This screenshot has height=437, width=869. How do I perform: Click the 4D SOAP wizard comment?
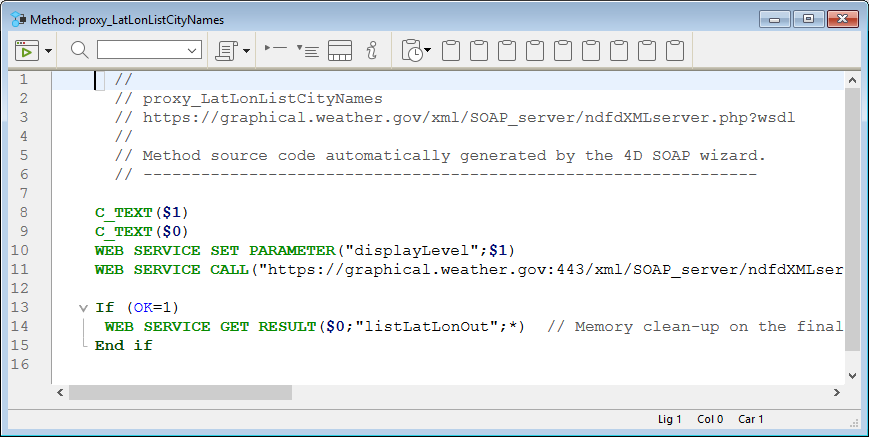click(x=440, y=156)
